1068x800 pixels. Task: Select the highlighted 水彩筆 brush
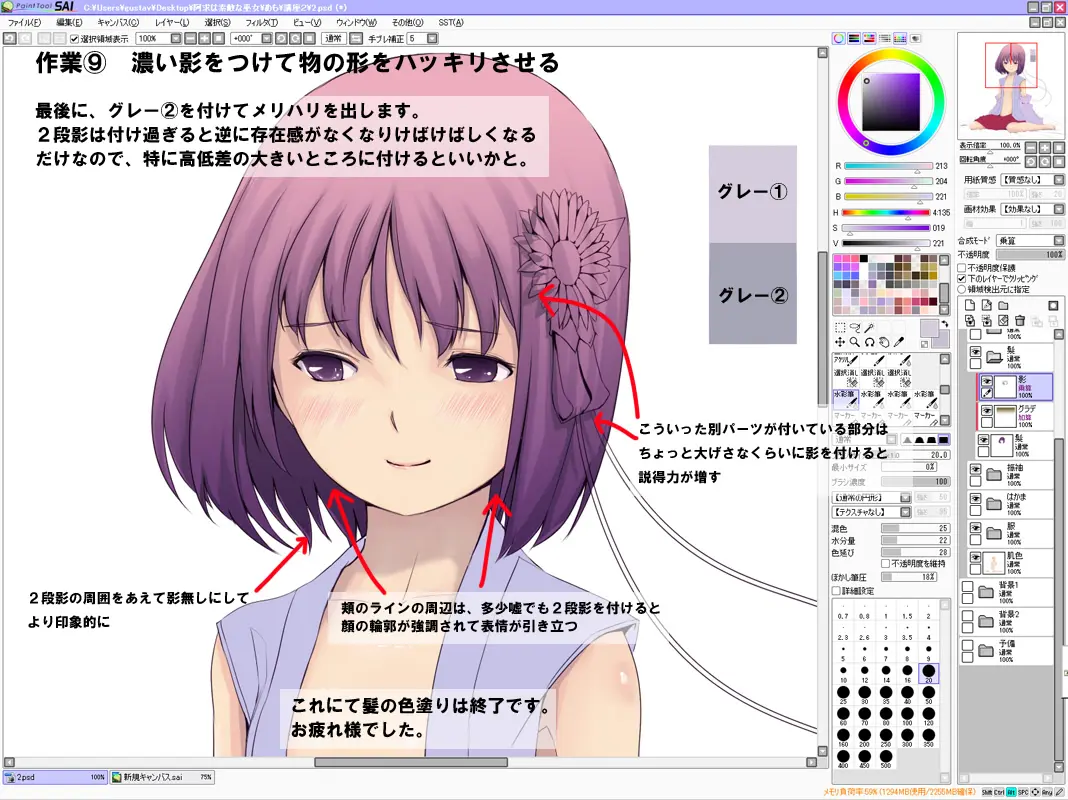point(845,399)
